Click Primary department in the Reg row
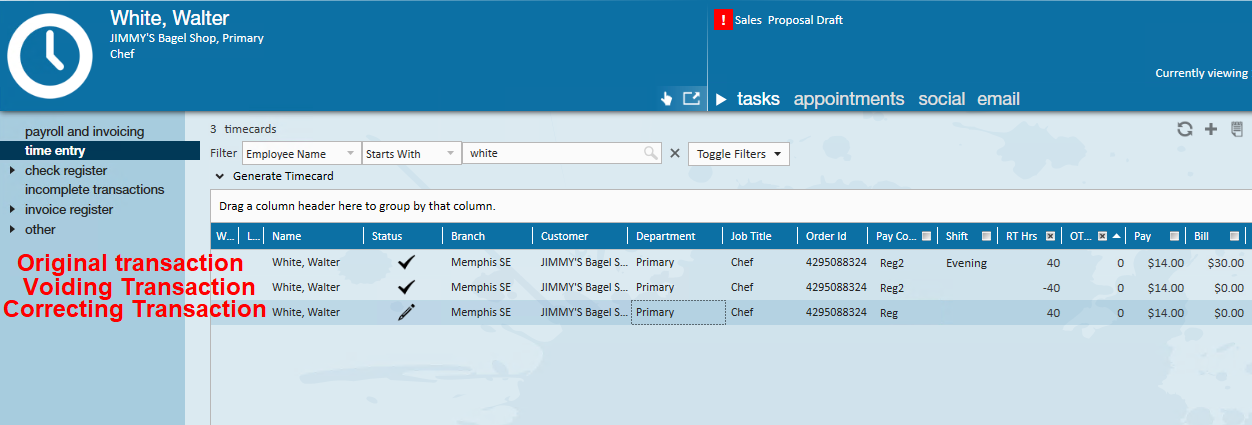This screenshot has height=425, width=1252. (x=678, y=312)
